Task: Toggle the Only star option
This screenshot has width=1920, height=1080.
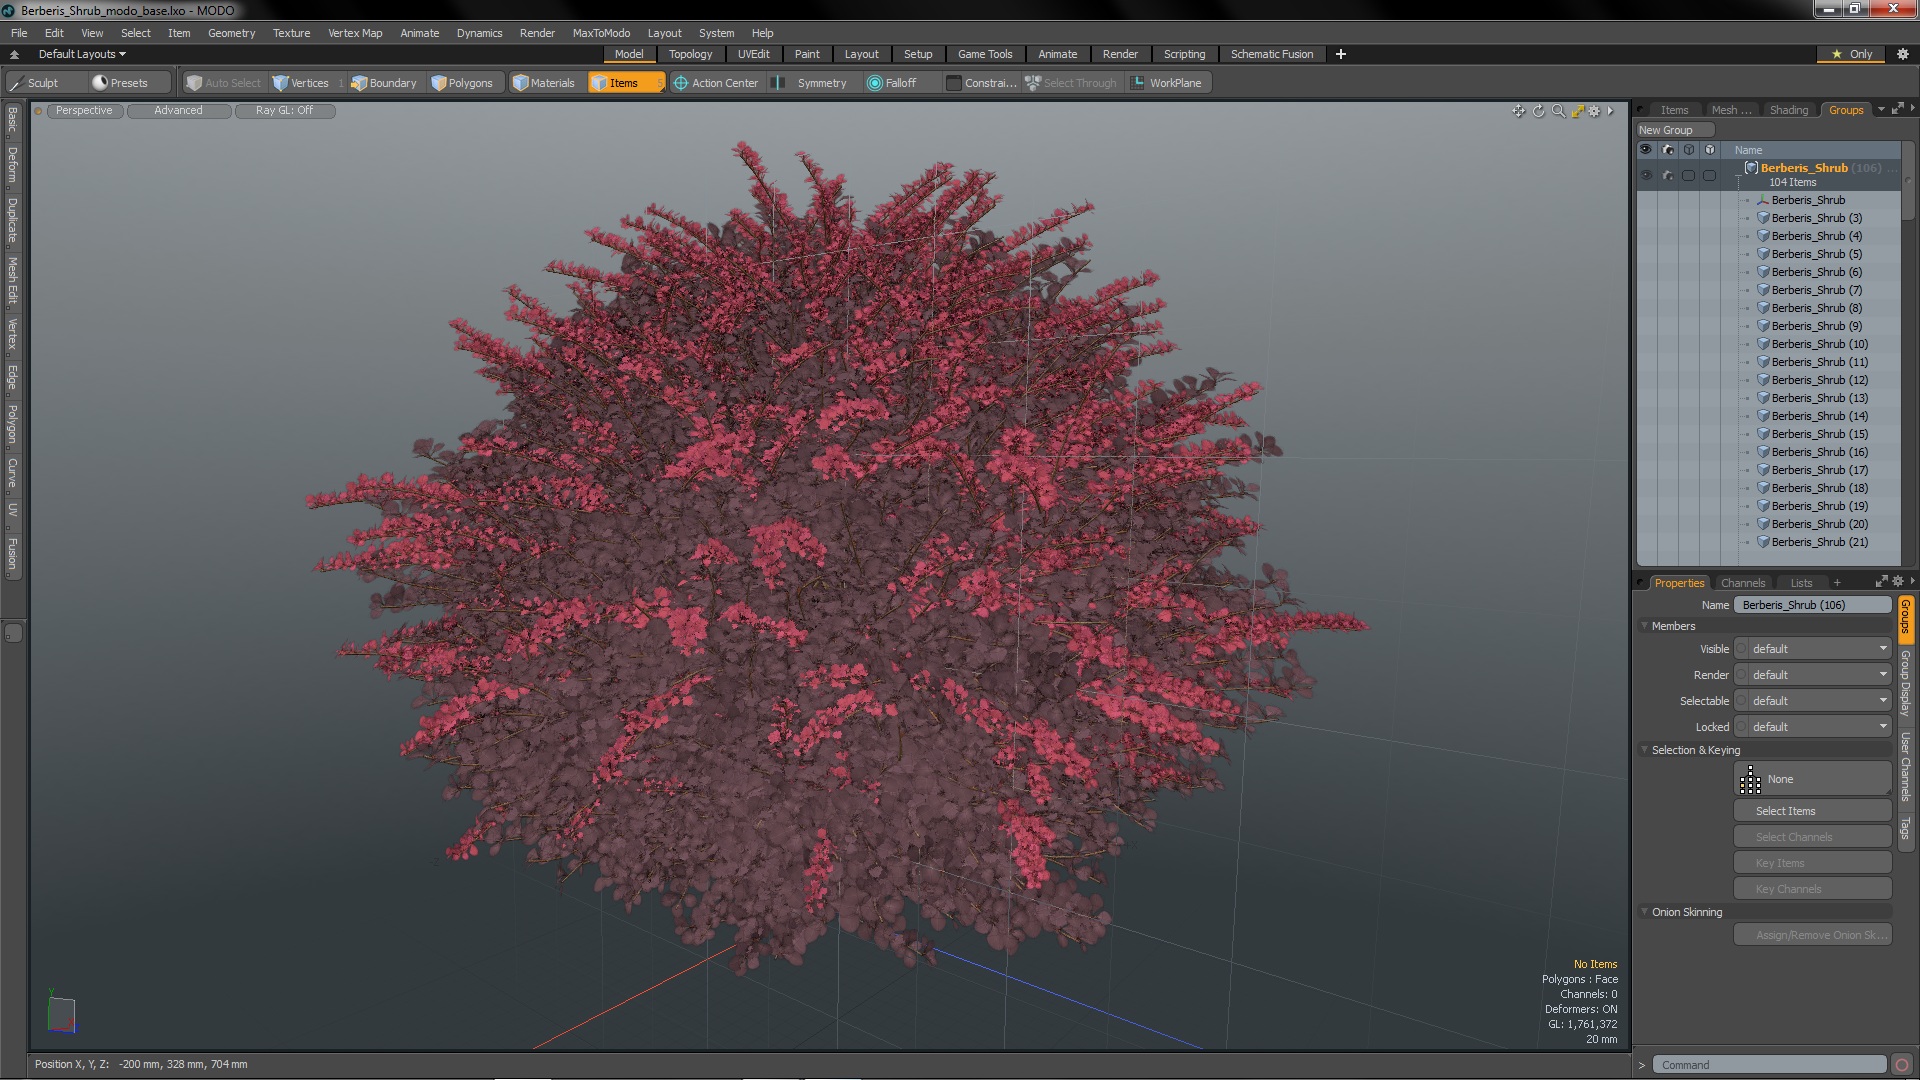Action: tap(1851, 54)
